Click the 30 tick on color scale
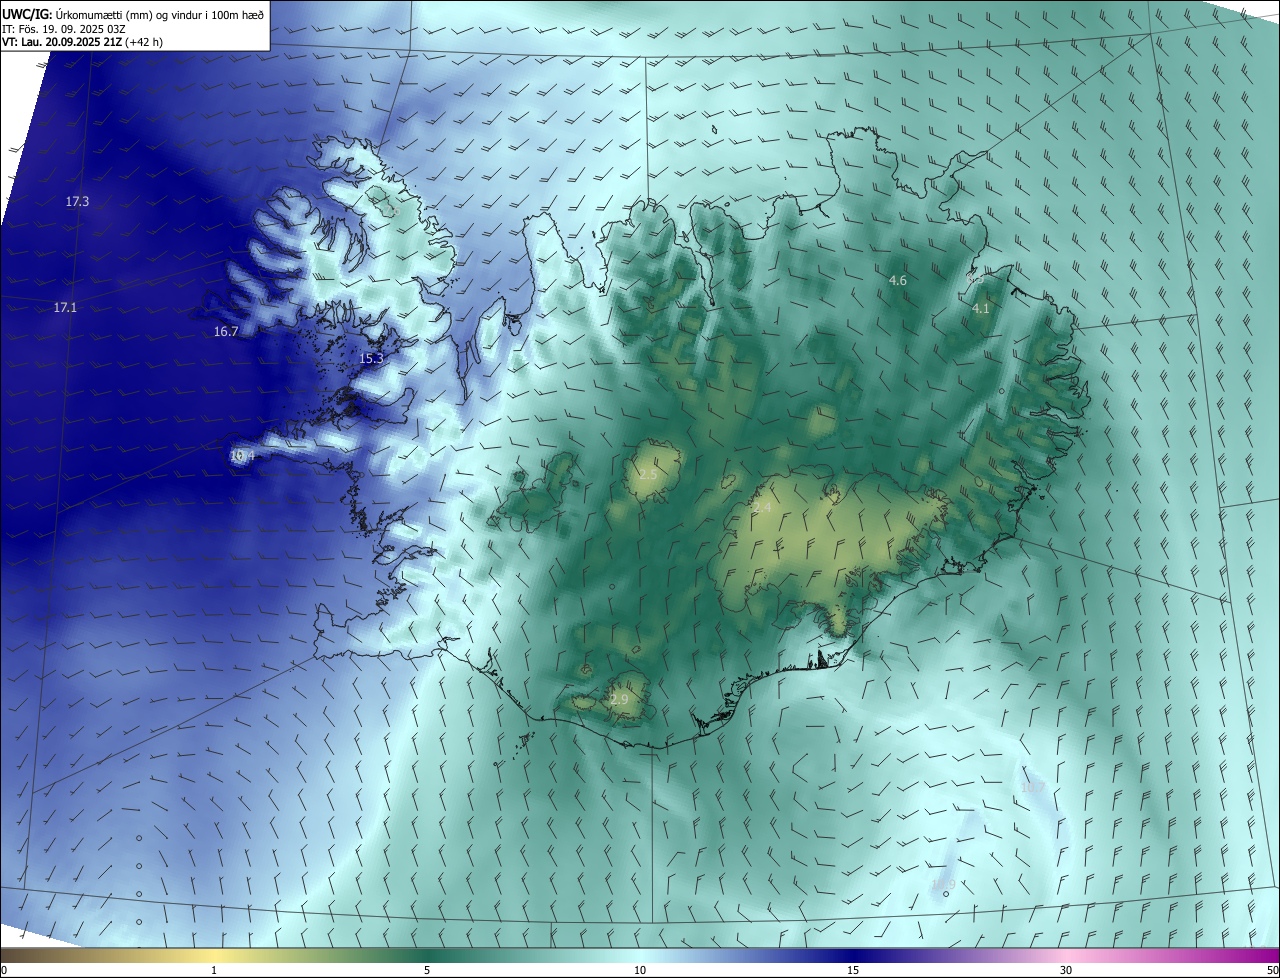Screen dimensions: 1280x978 click(x=1066, y=970)
